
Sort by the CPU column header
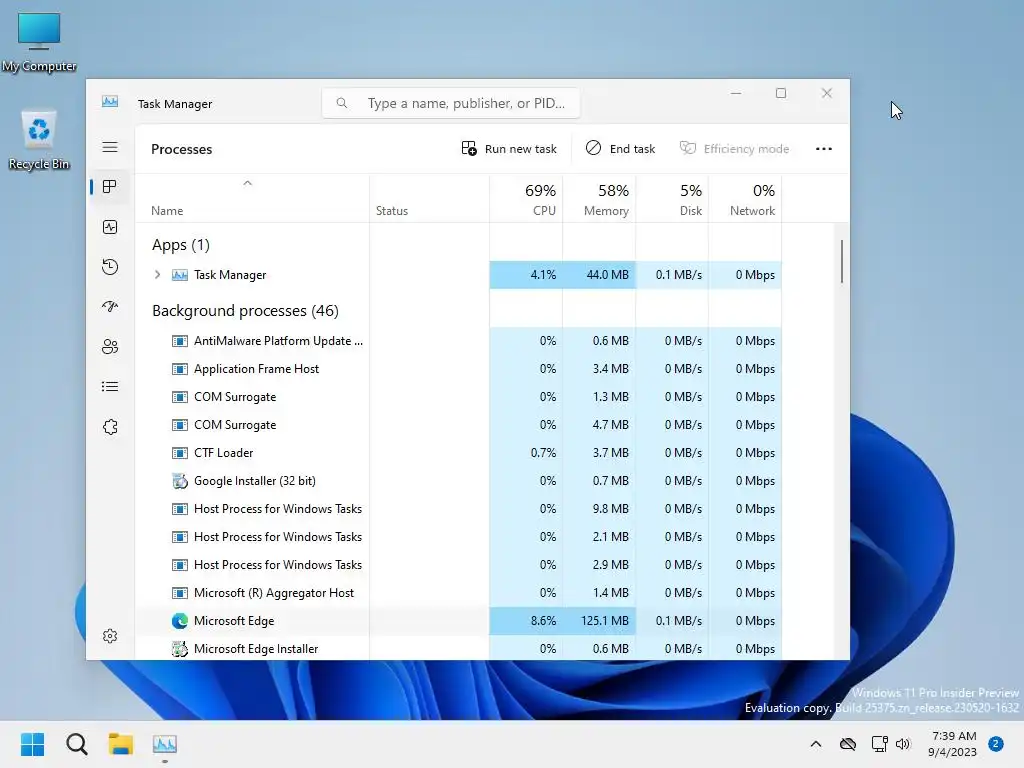(526, 200)
